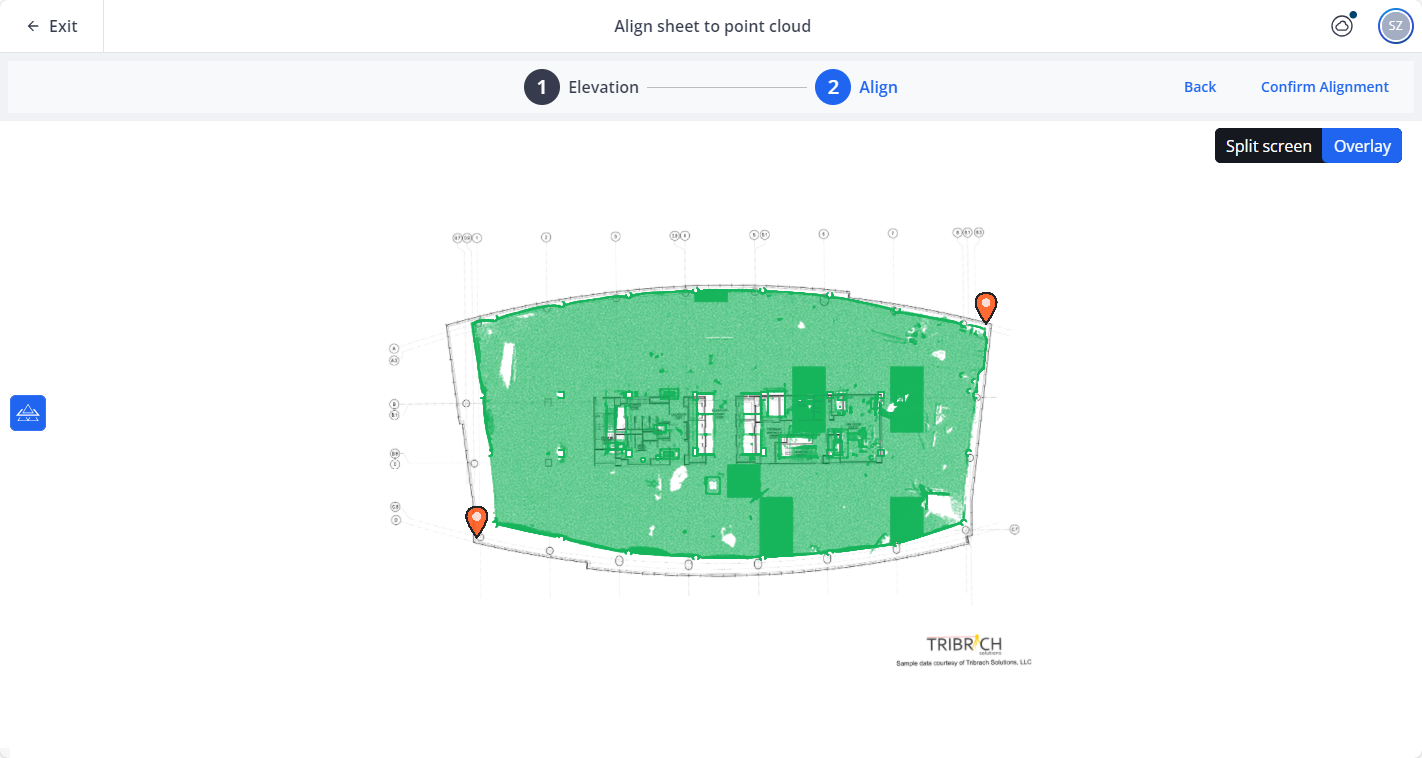This screenshot has height=758, width=1422.
Task: Click the 'Align sheet to point cloud' title
Action: click(712, 26)
